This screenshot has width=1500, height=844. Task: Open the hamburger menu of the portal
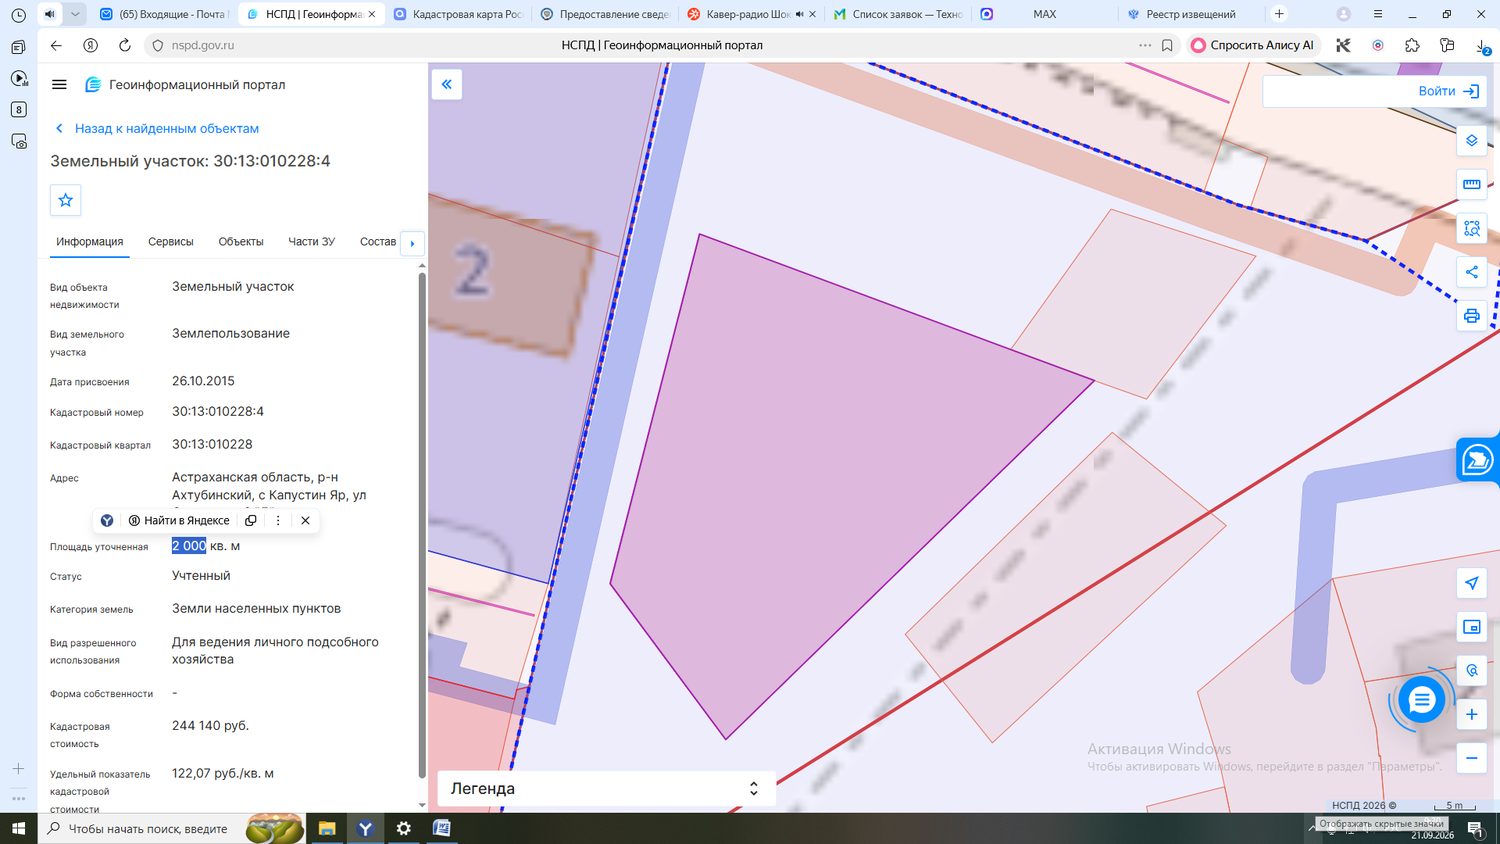click(59, 85)
